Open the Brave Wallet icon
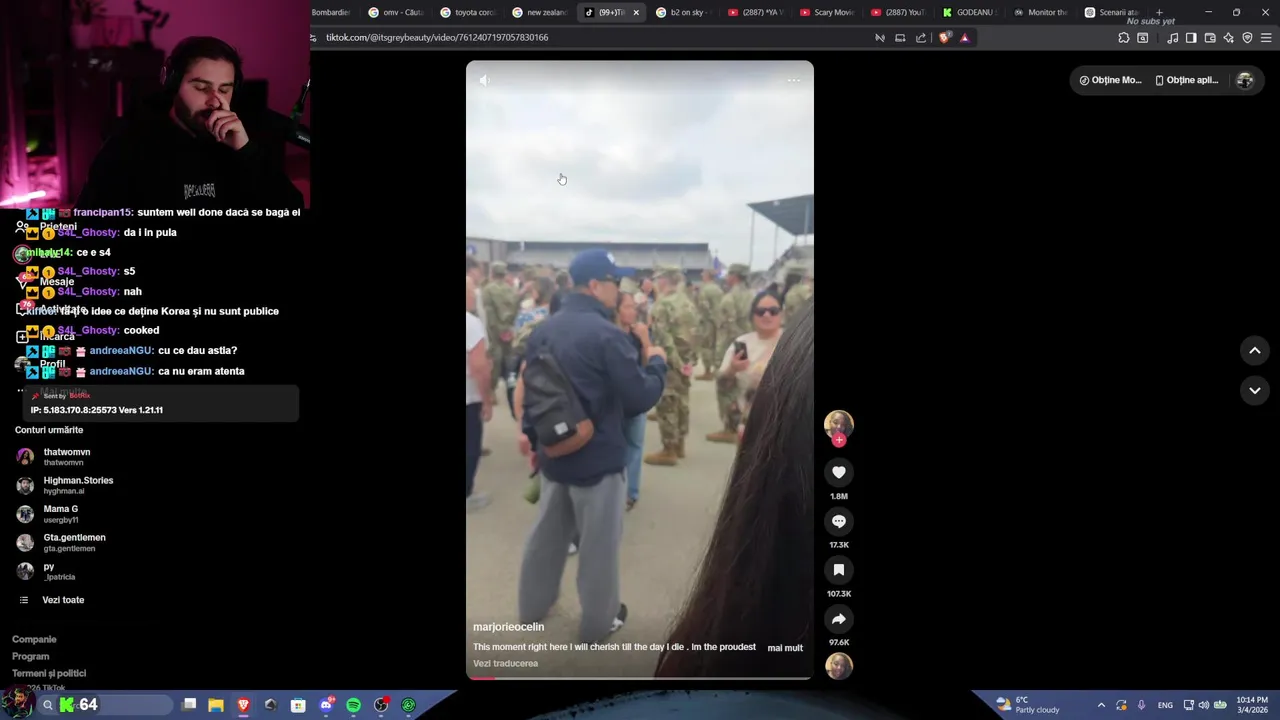Image resolution: width=1280 pixels, height=720 pixels. (x=1210, y=38)
